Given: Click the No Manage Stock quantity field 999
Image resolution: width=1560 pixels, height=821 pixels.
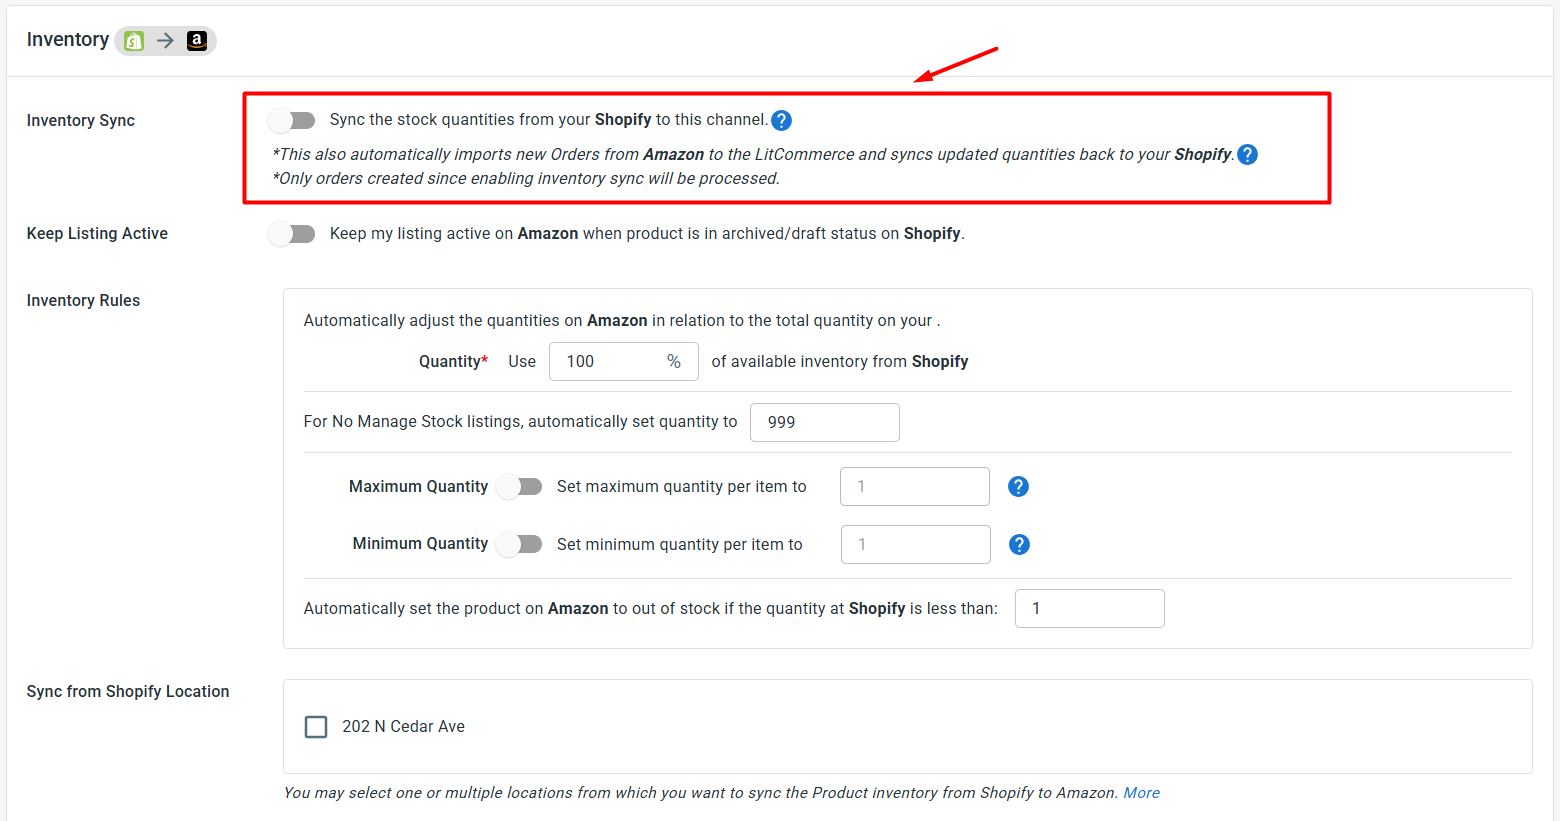Looking at the screenshot, I should click(x=825, y=423).
